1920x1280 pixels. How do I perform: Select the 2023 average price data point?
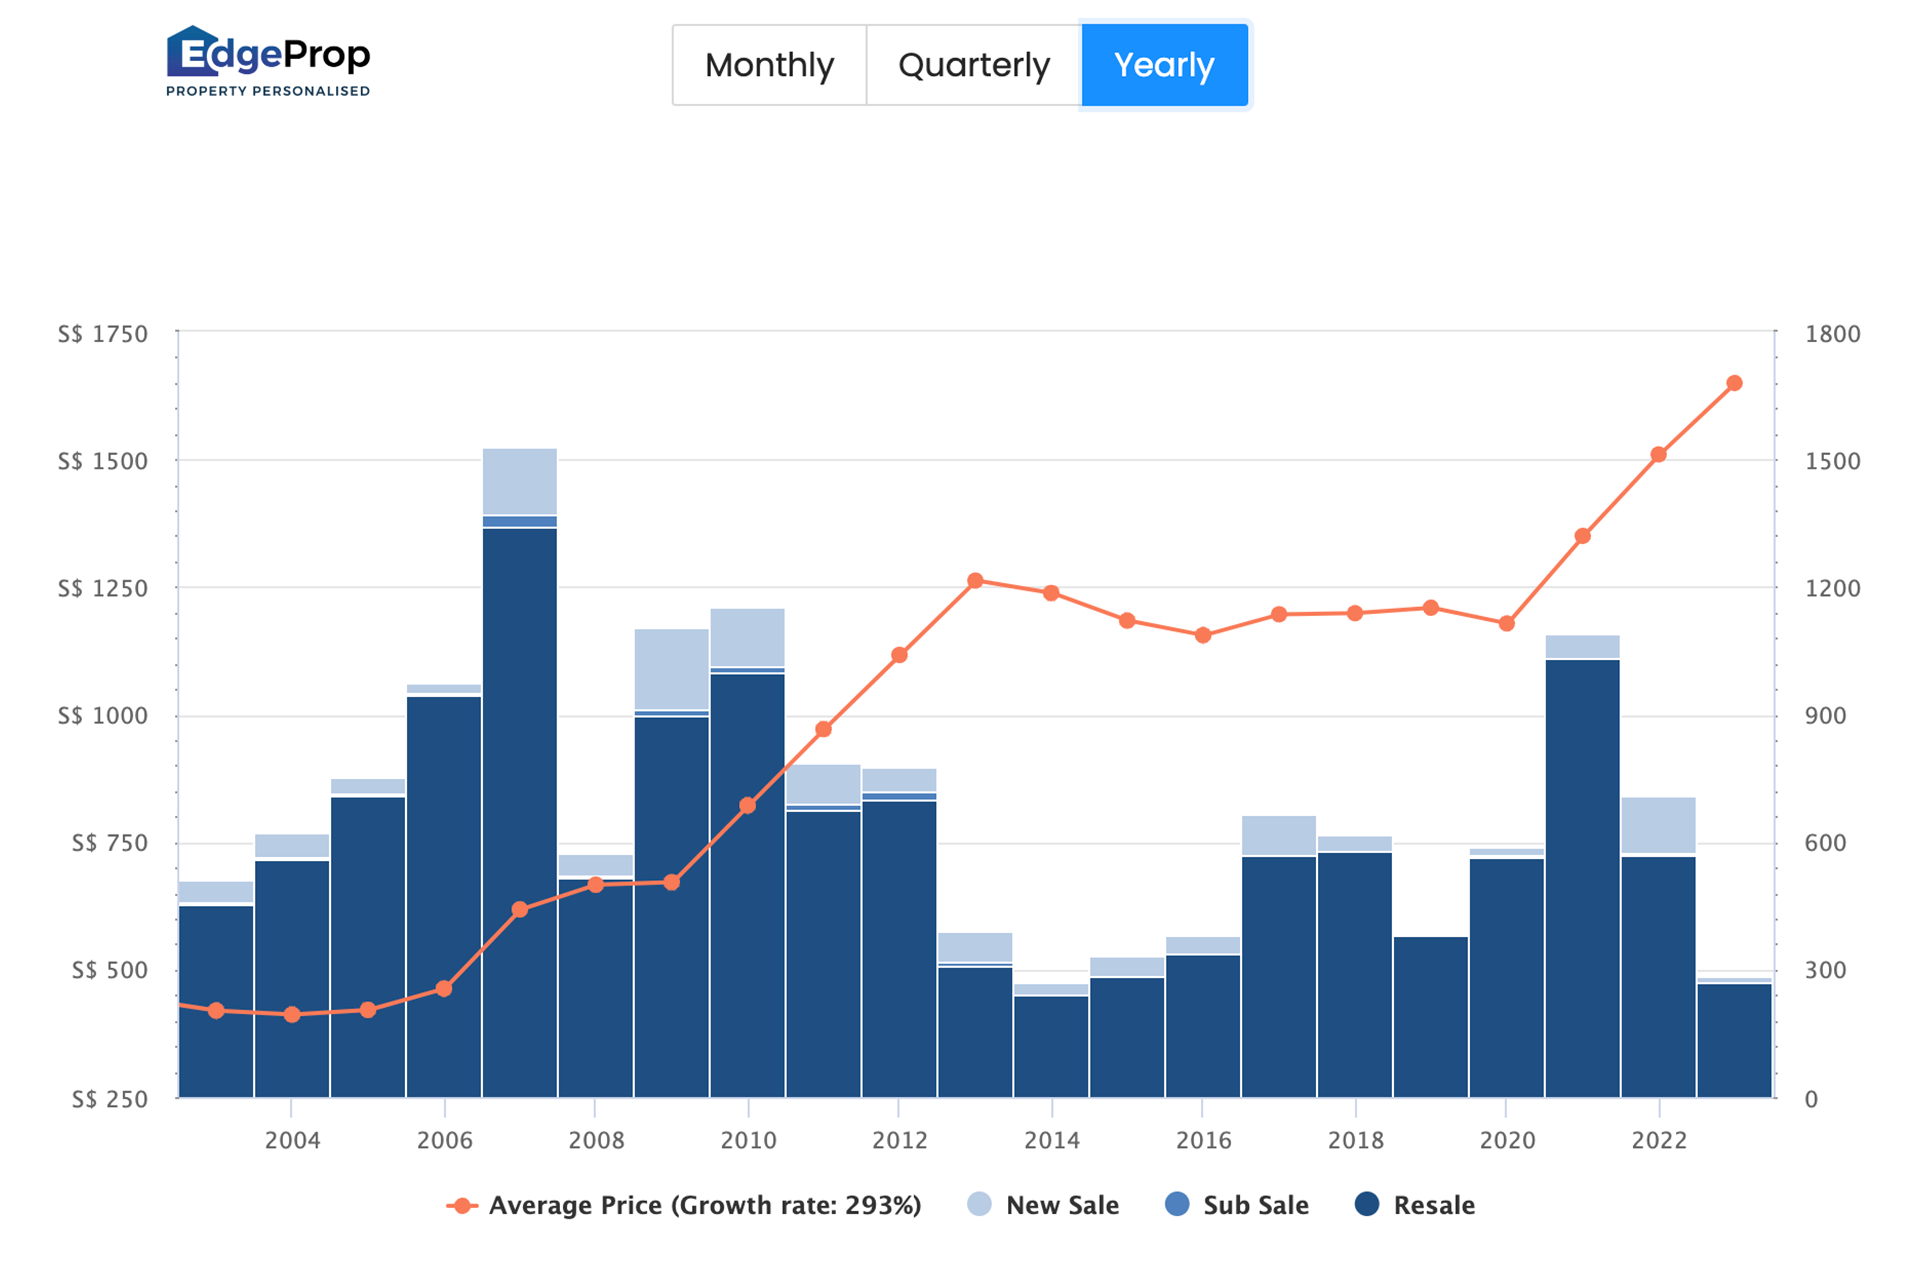[1735, 383]
